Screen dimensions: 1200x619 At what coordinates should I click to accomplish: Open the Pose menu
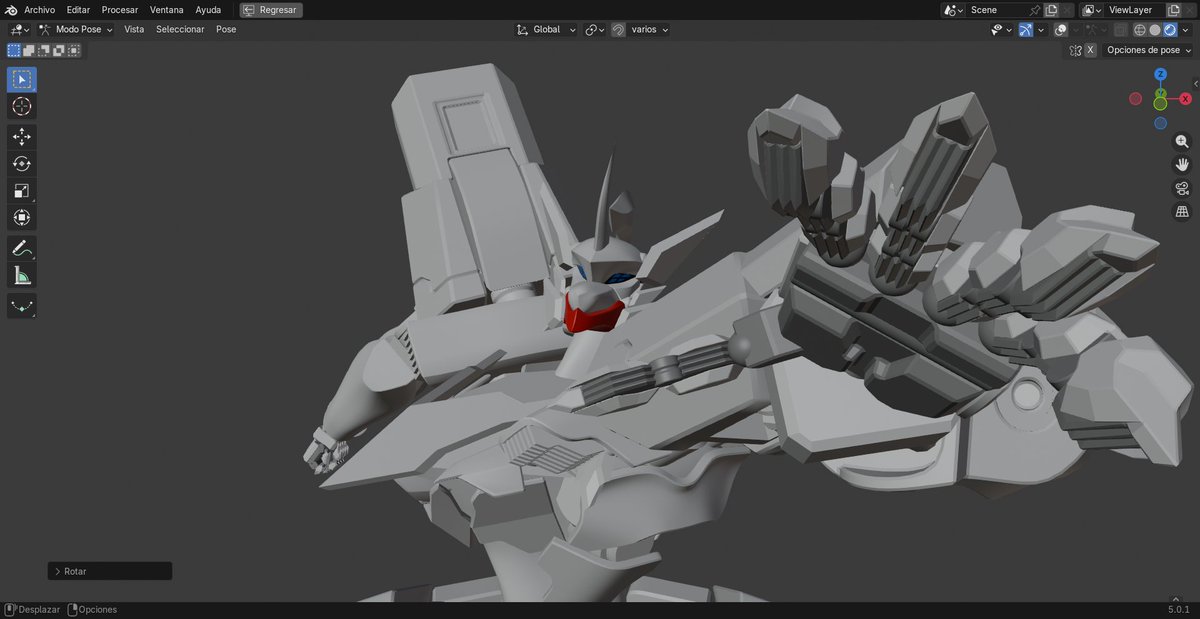[226, 29]
